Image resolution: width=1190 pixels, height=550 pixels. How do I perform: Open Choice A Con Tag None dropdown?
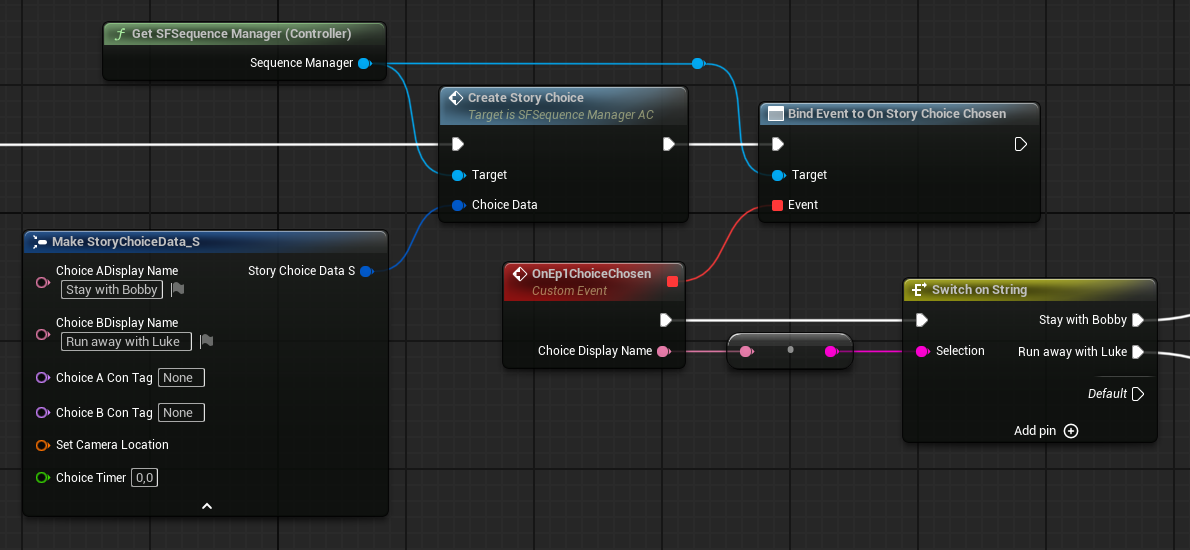point(181,378)
